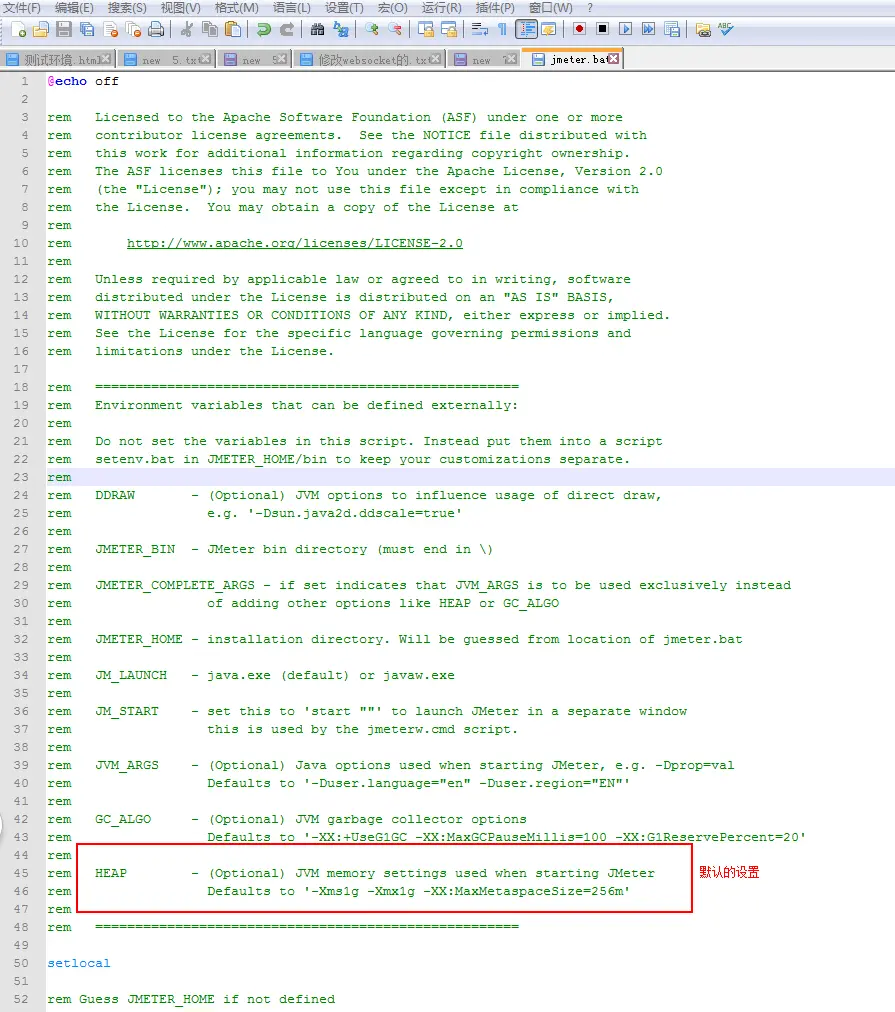Viewport: 895px width, 1012px height.
Task: Open the Replace dialog icon
Action: [x=341, y=30]
